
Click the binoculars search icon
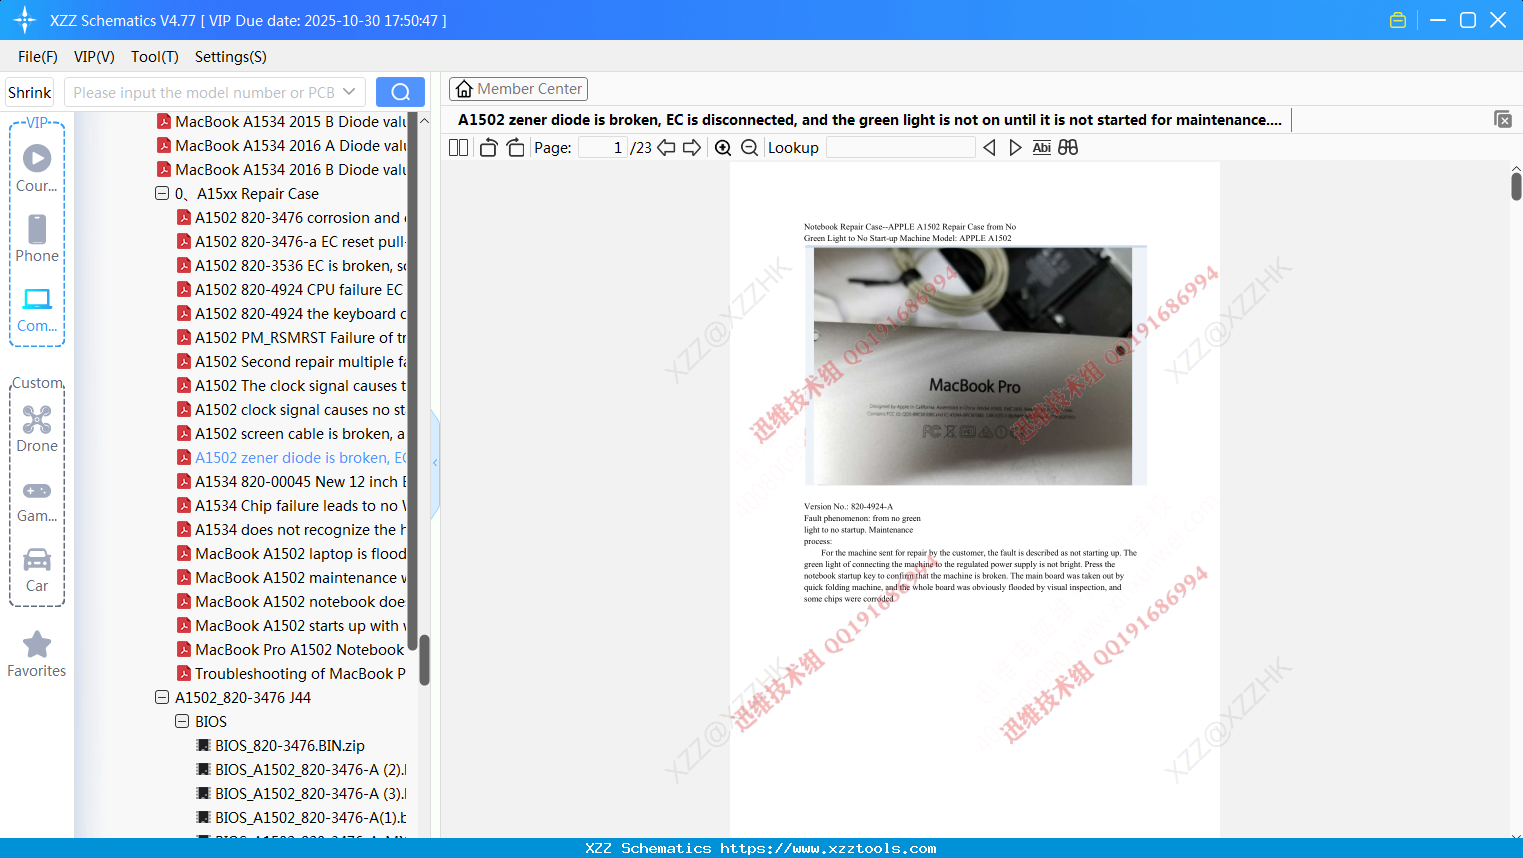1068,148
